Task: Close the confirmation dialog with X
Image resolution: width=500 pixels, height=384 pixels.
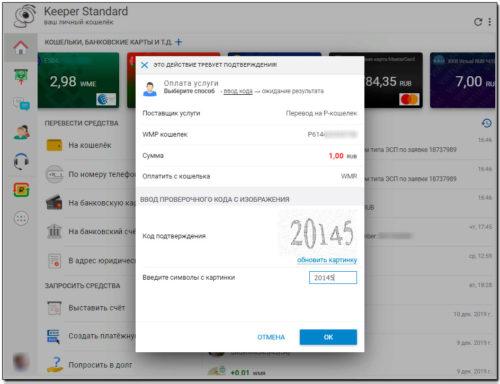Action: (x=144, y=65)
